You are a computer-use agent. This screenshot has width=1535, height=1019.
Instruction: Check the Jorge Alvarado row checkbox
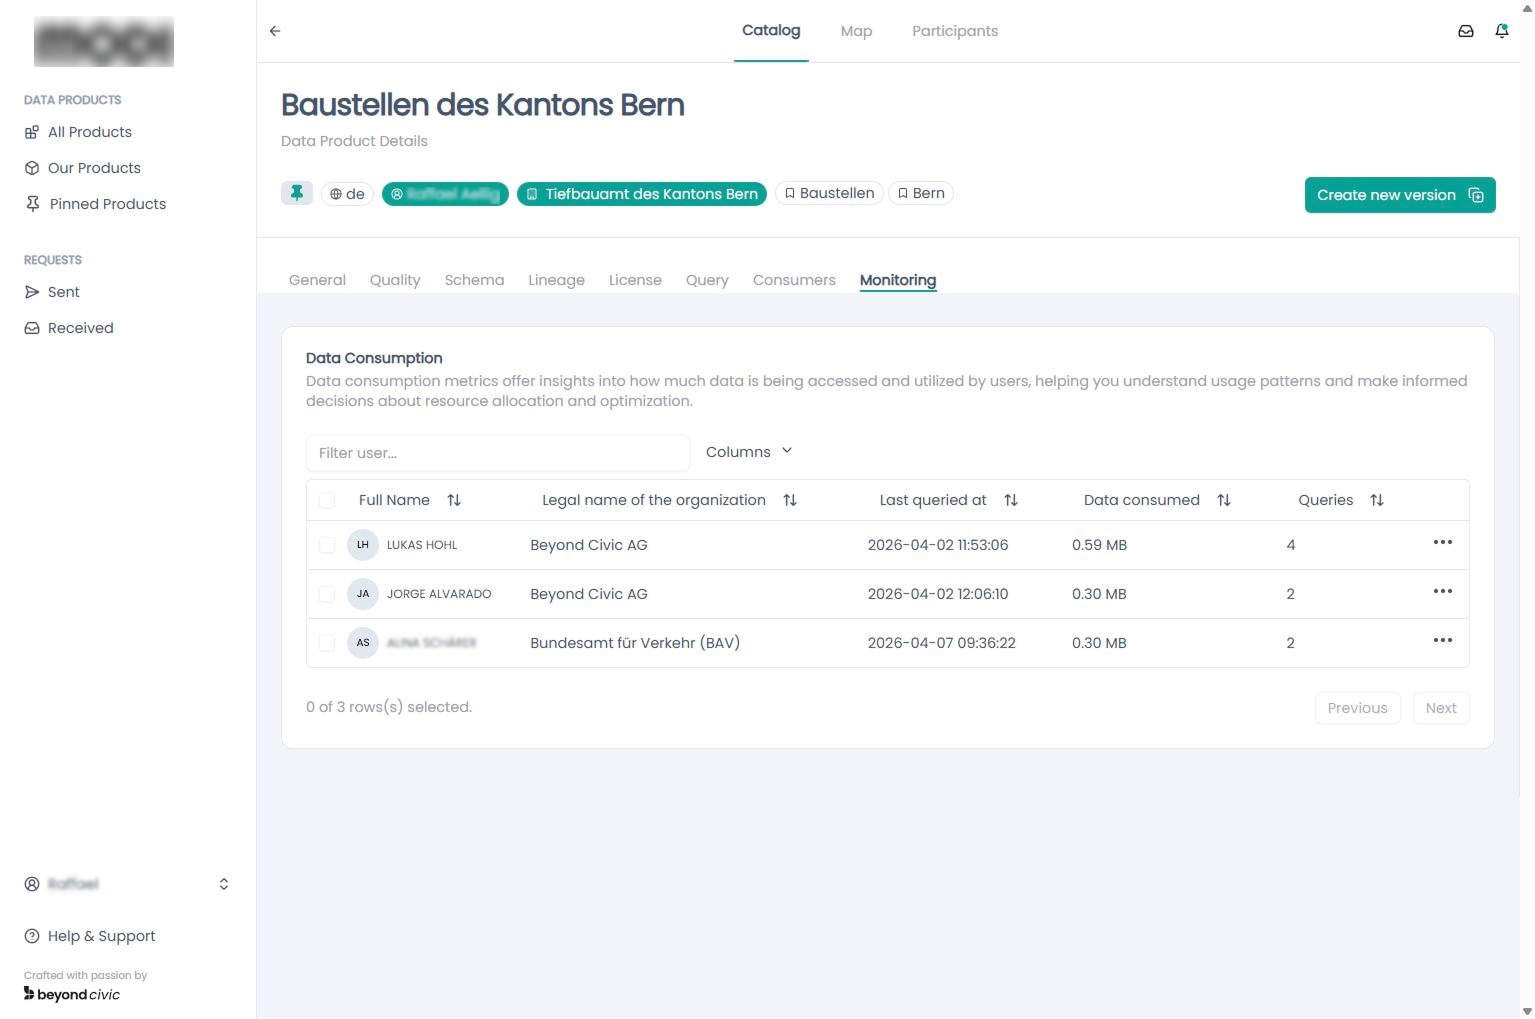click(x=327, y=594)
